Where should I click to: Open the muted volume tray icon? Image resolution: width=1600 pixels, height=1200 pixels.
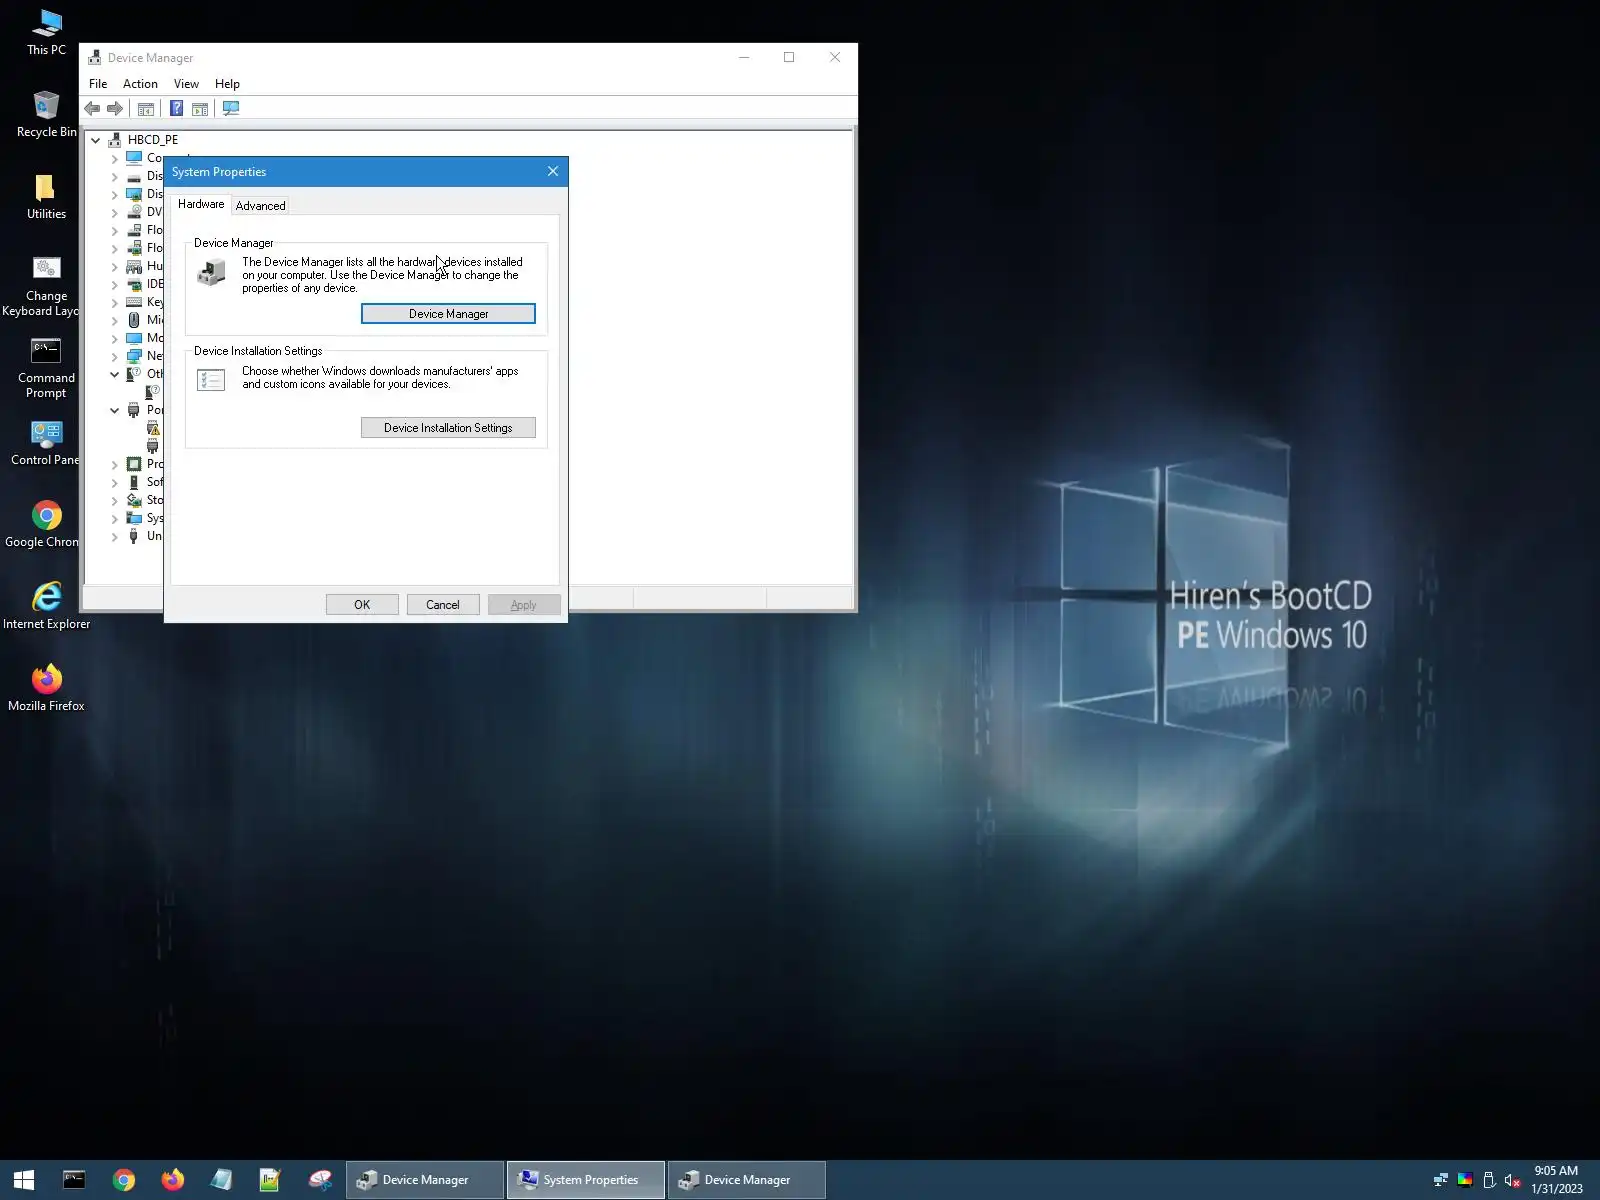tap(1513, 1180)
